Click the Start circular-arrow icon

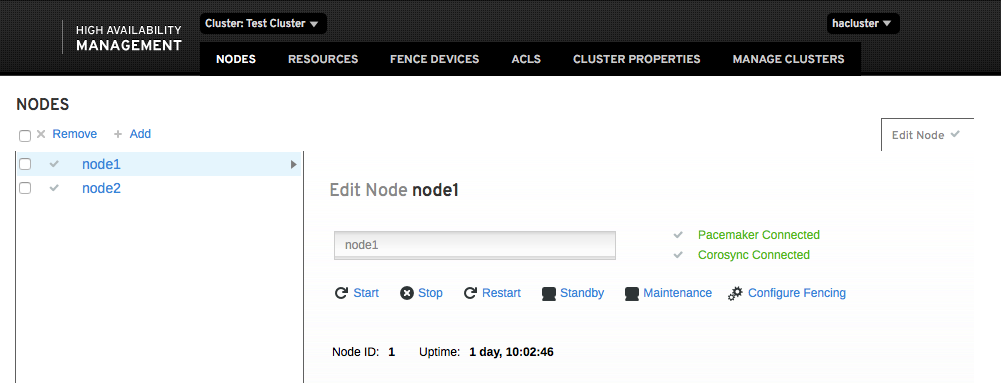point(342,293)
